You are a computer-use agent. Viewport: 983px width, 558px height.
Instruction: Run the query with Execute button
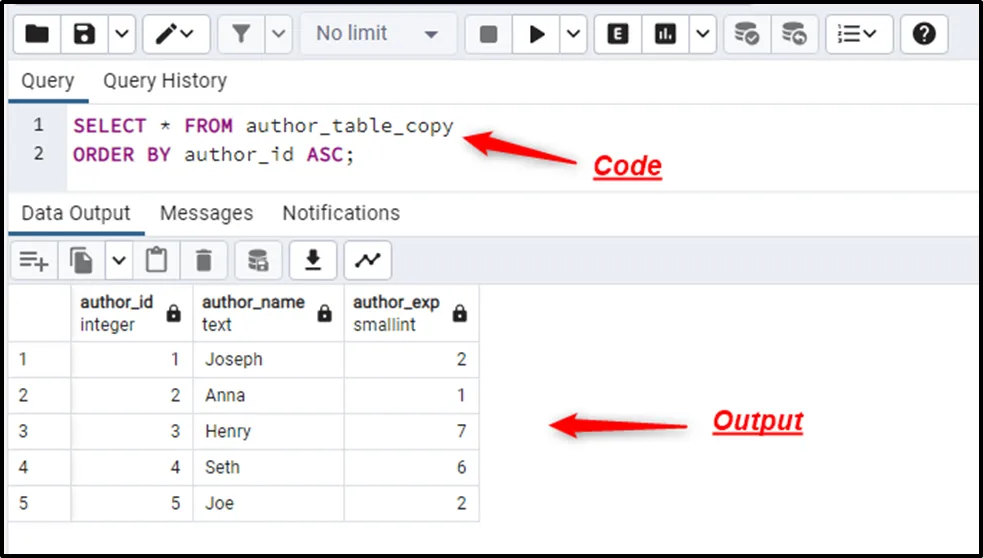pyautogui.click(x=537, y=34)
